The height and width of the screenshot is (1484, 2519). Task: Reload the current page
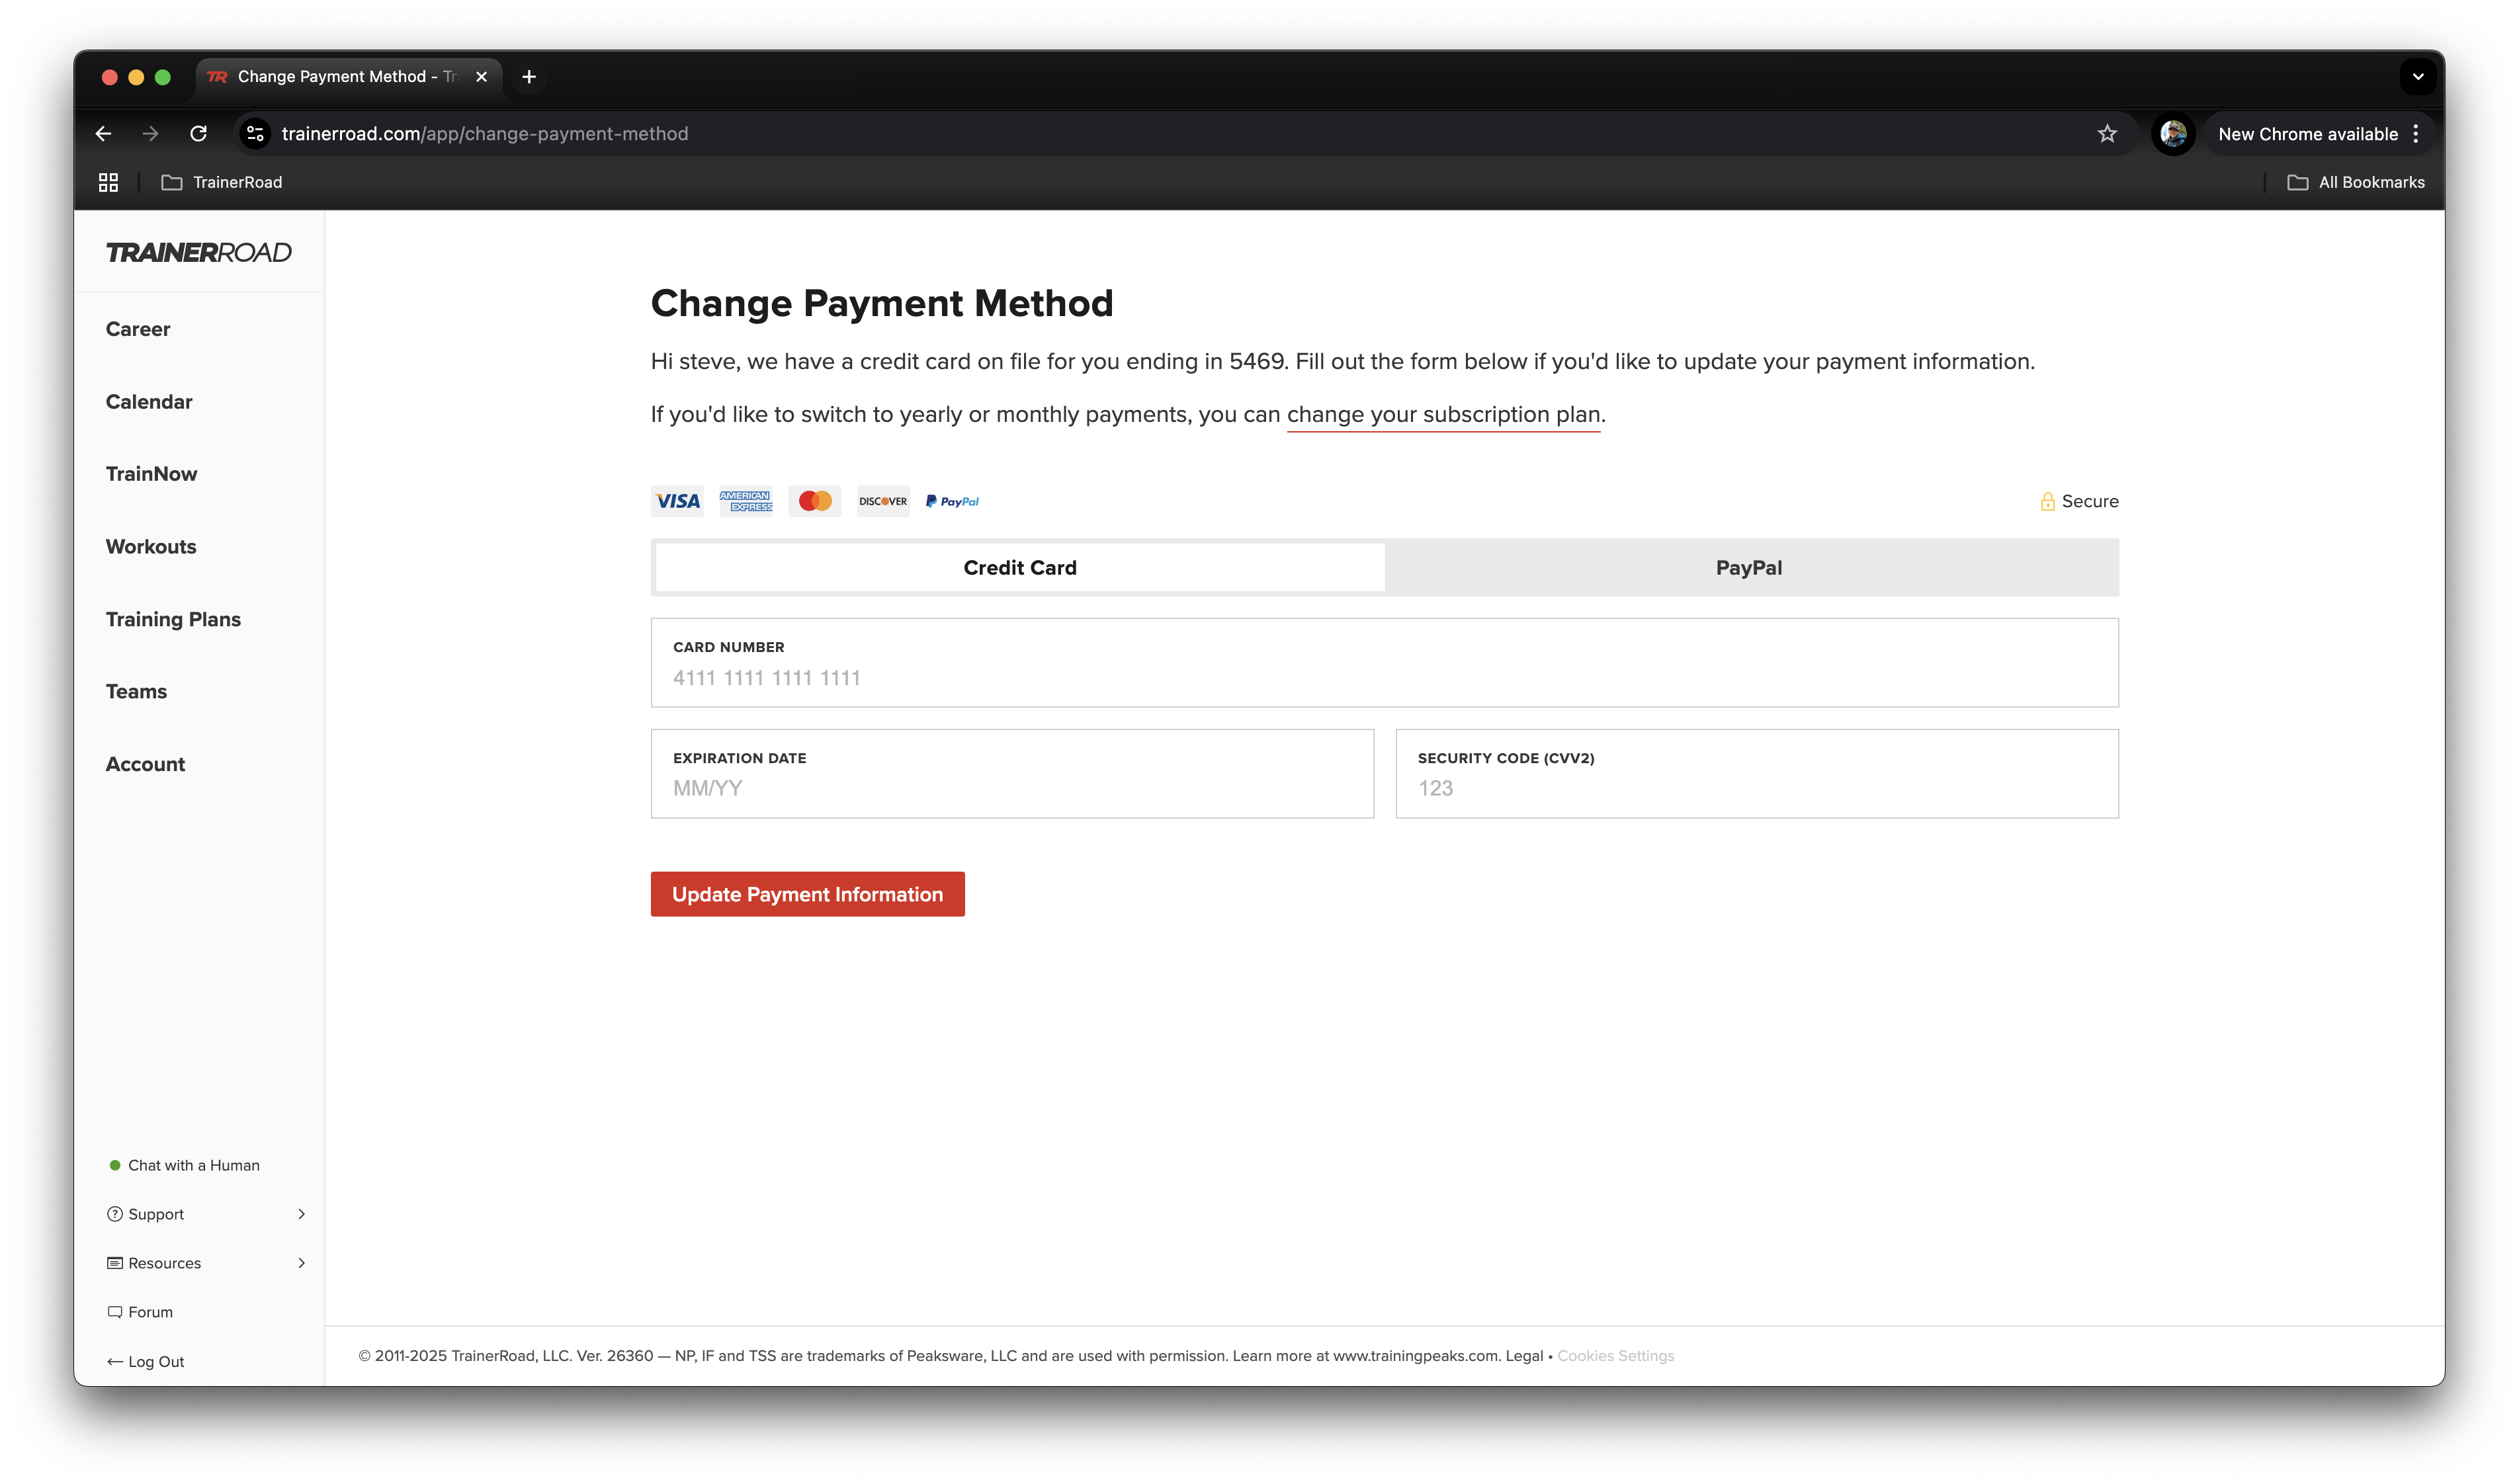(198, 134)
